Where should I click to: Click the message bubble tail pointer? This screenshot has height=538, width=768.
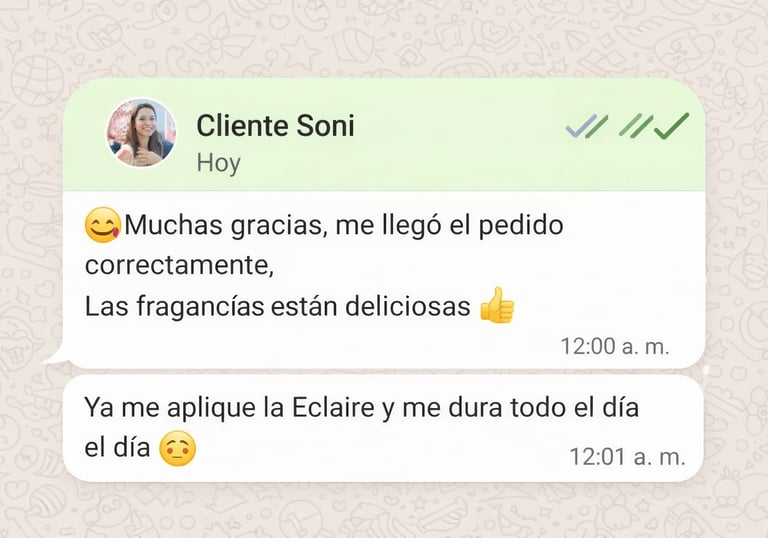point(55,356)
